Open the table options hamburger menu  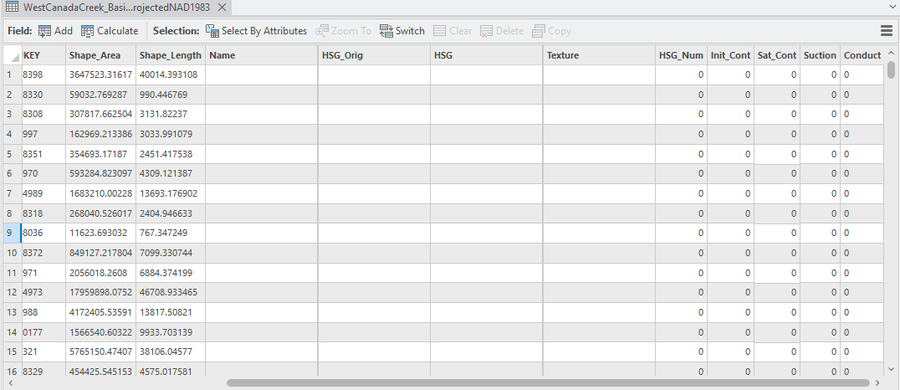(886, 31)
